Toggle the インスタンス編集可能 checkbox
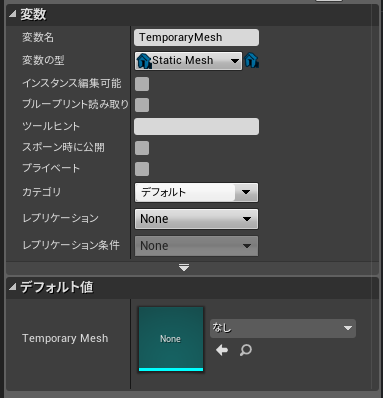The width and height of the screenshot is (383, 398). pyautogui.click(x=142, y=84)
